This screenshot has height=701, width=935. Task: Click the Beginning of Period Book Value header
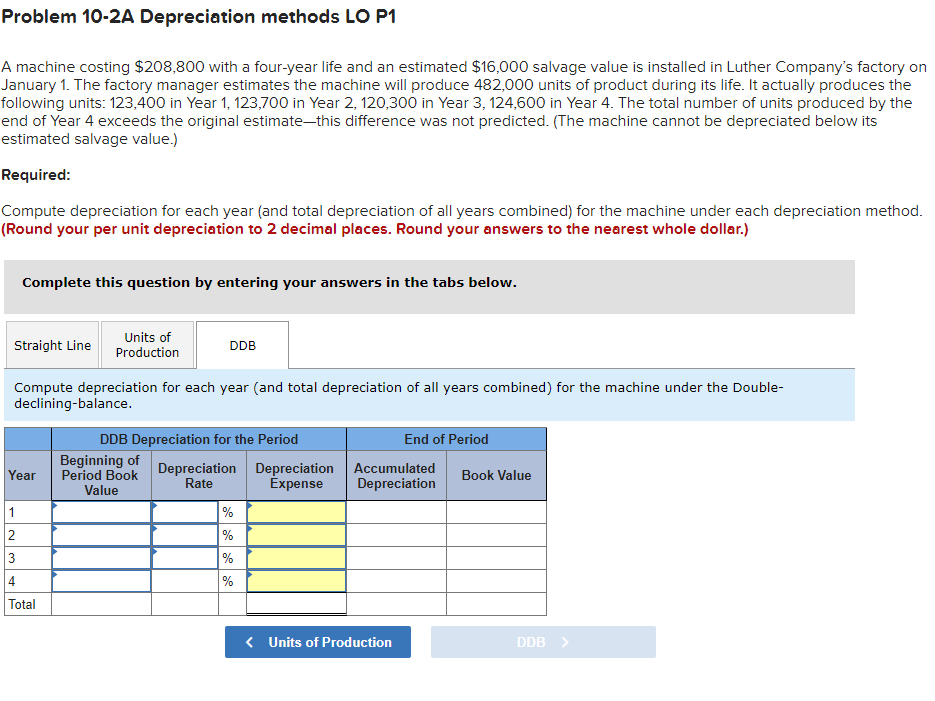pyautogui.click(x=101, y=476)
